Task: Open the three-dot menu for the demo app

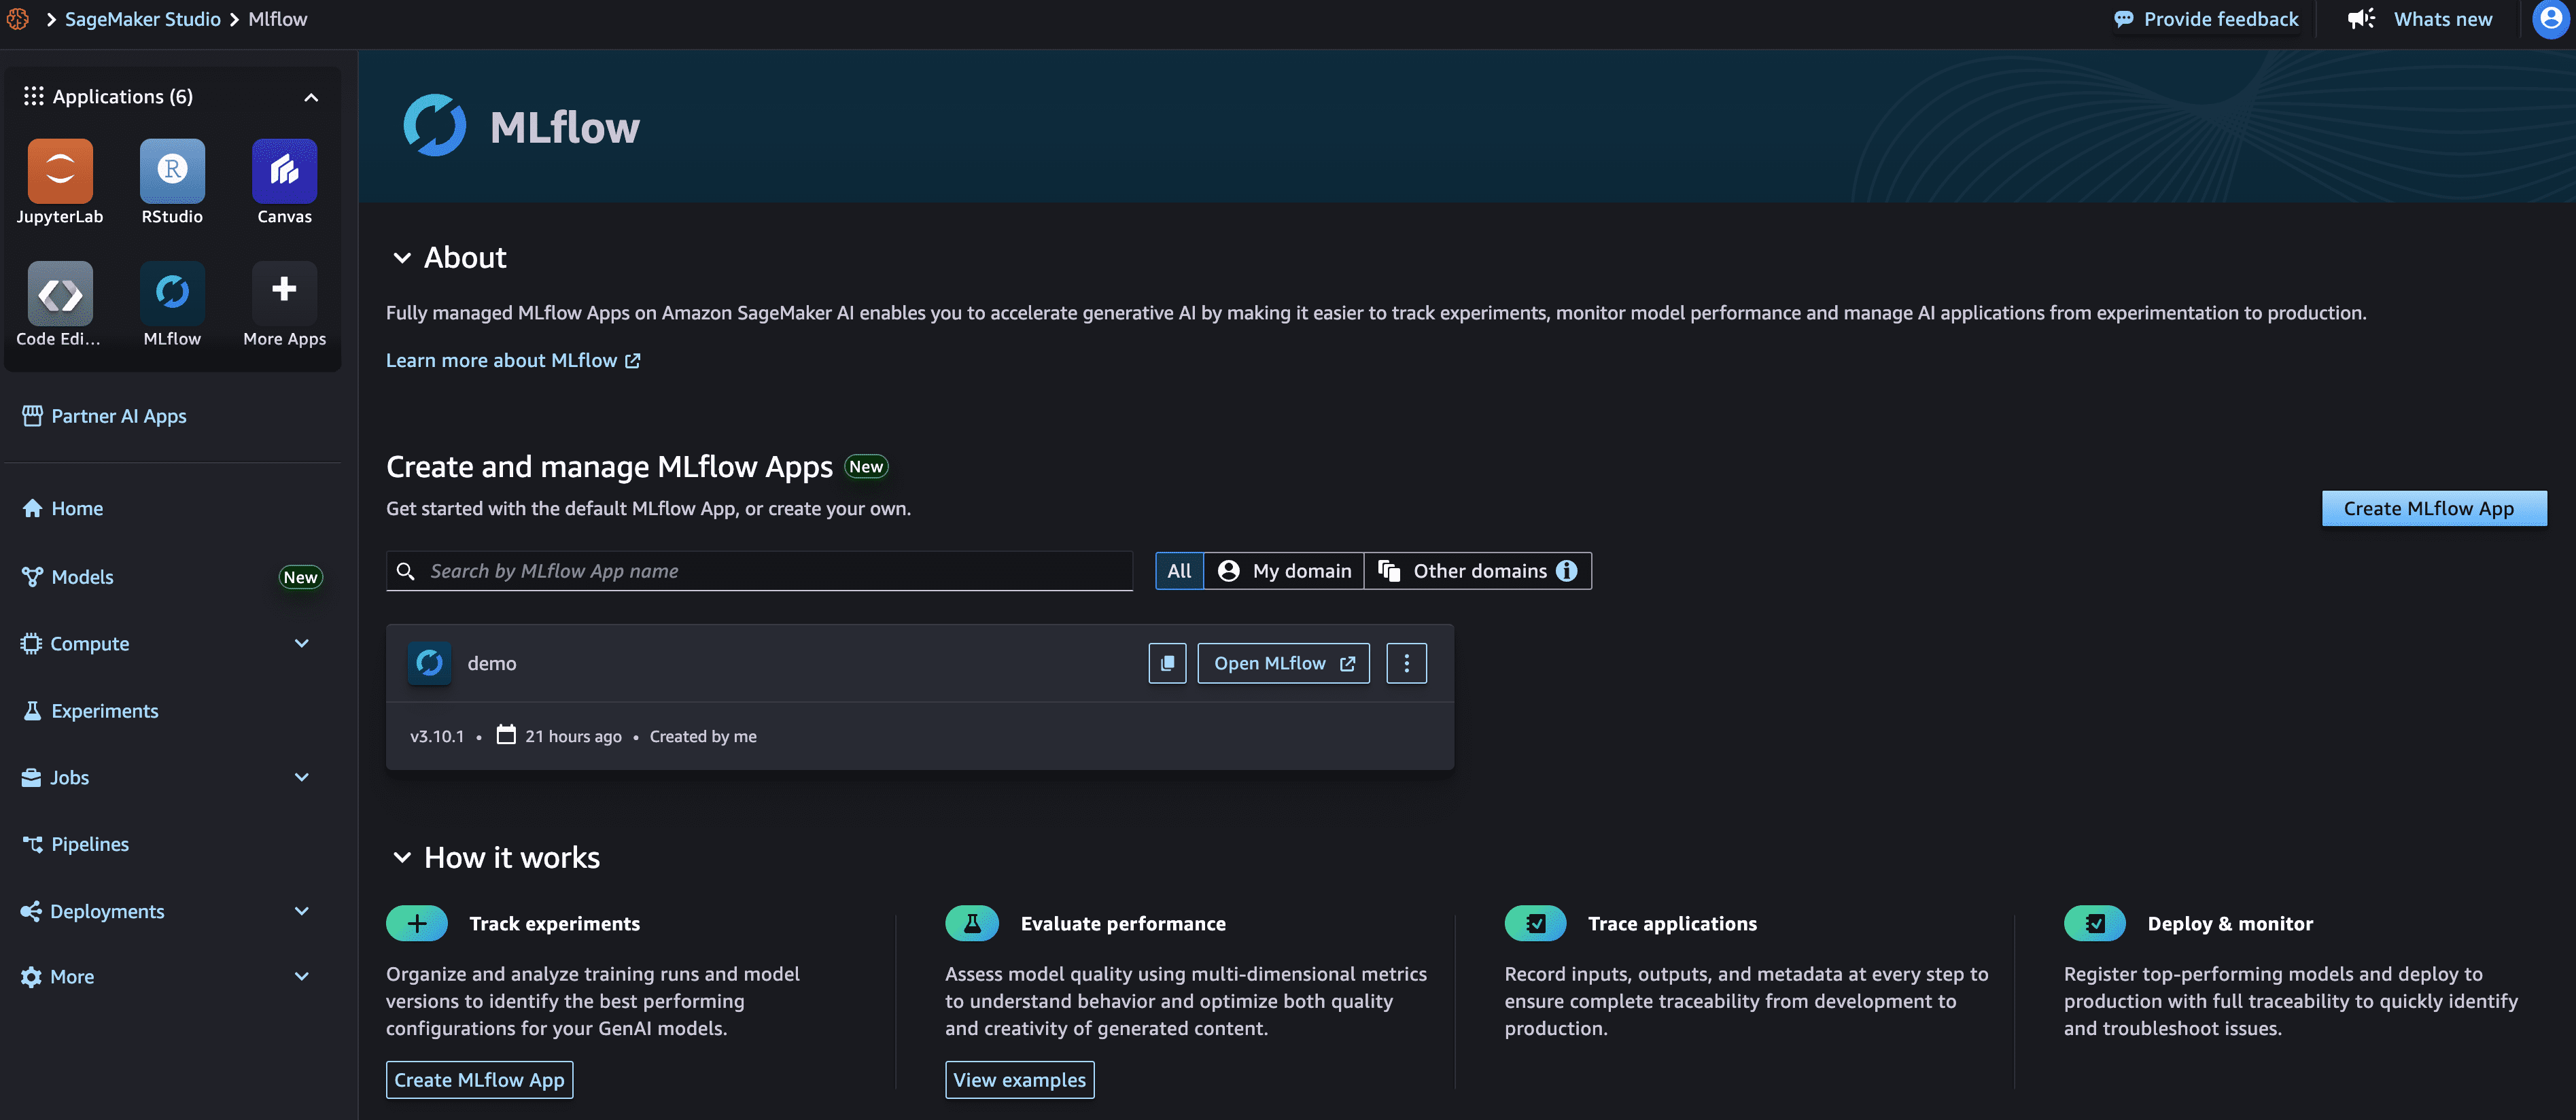Action: [x=1406, y=663]
